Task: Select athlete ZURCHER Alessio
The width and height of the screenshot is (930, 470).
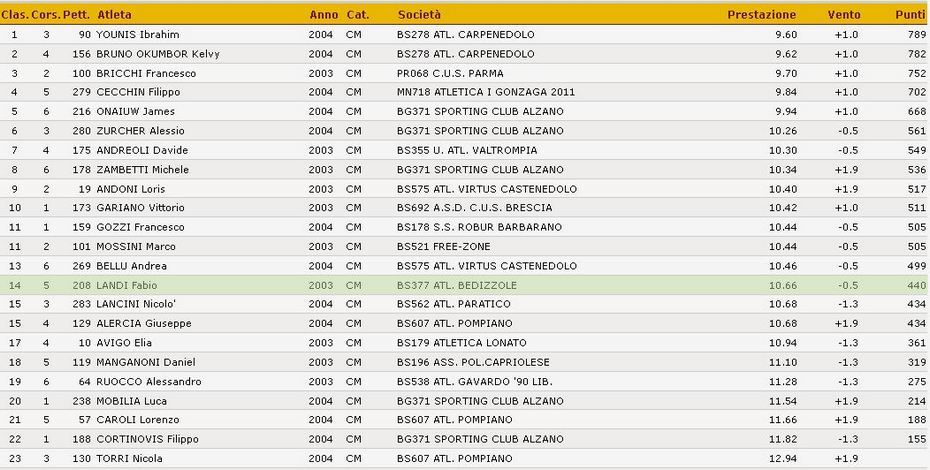Action: tap(140, 131)
